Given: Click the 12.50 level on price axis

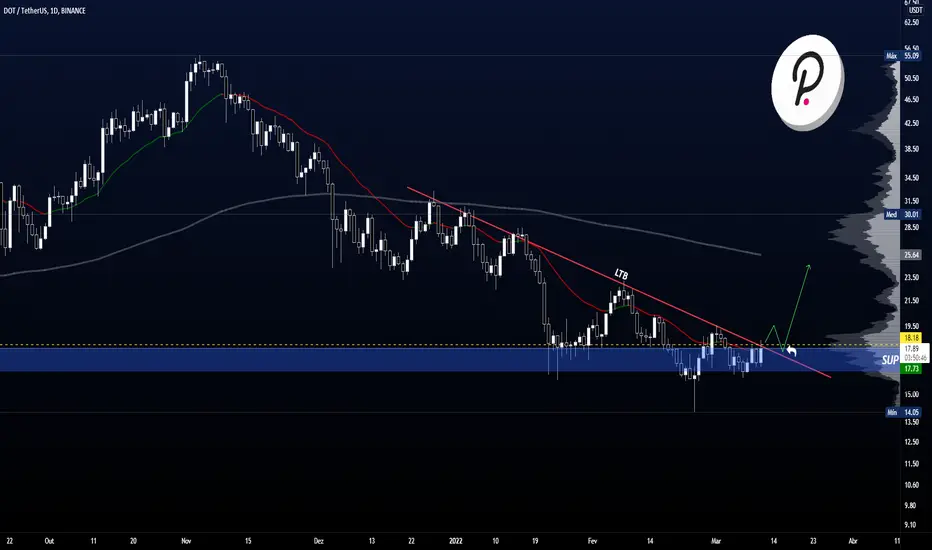Looking at the screenshot, I should point(911,442).
